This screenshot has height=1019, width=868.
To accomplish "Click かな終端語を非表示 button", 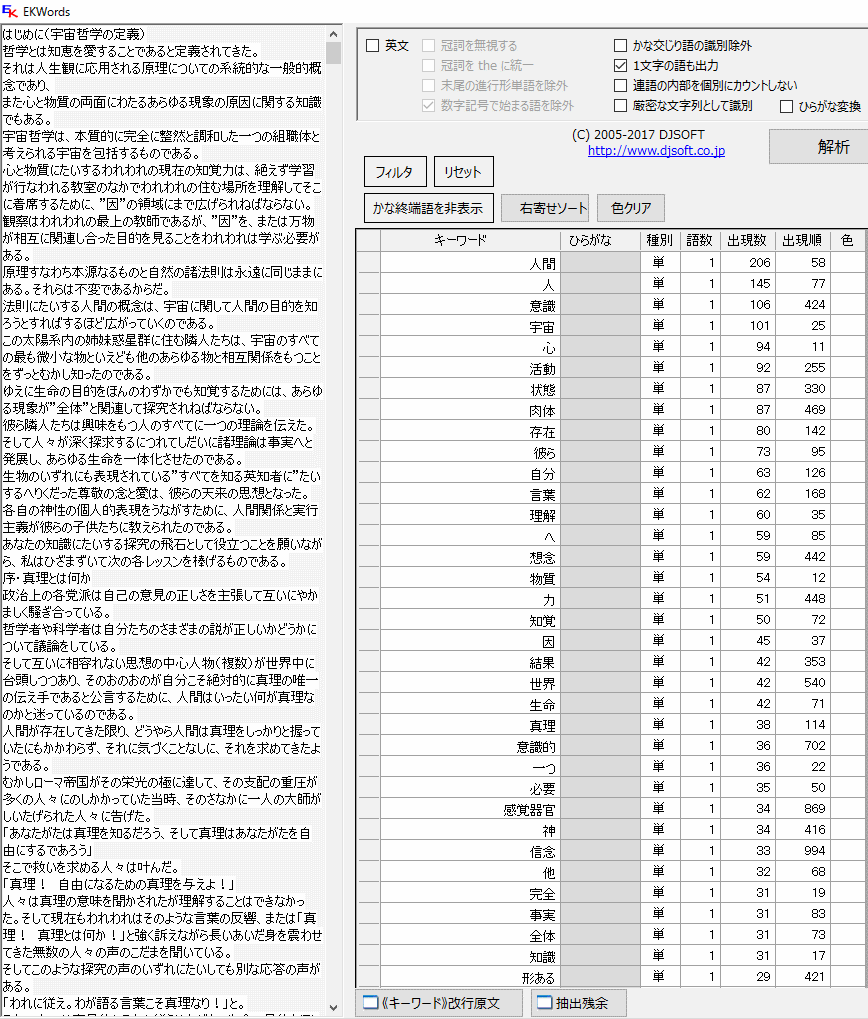I will tap(429, 208).
